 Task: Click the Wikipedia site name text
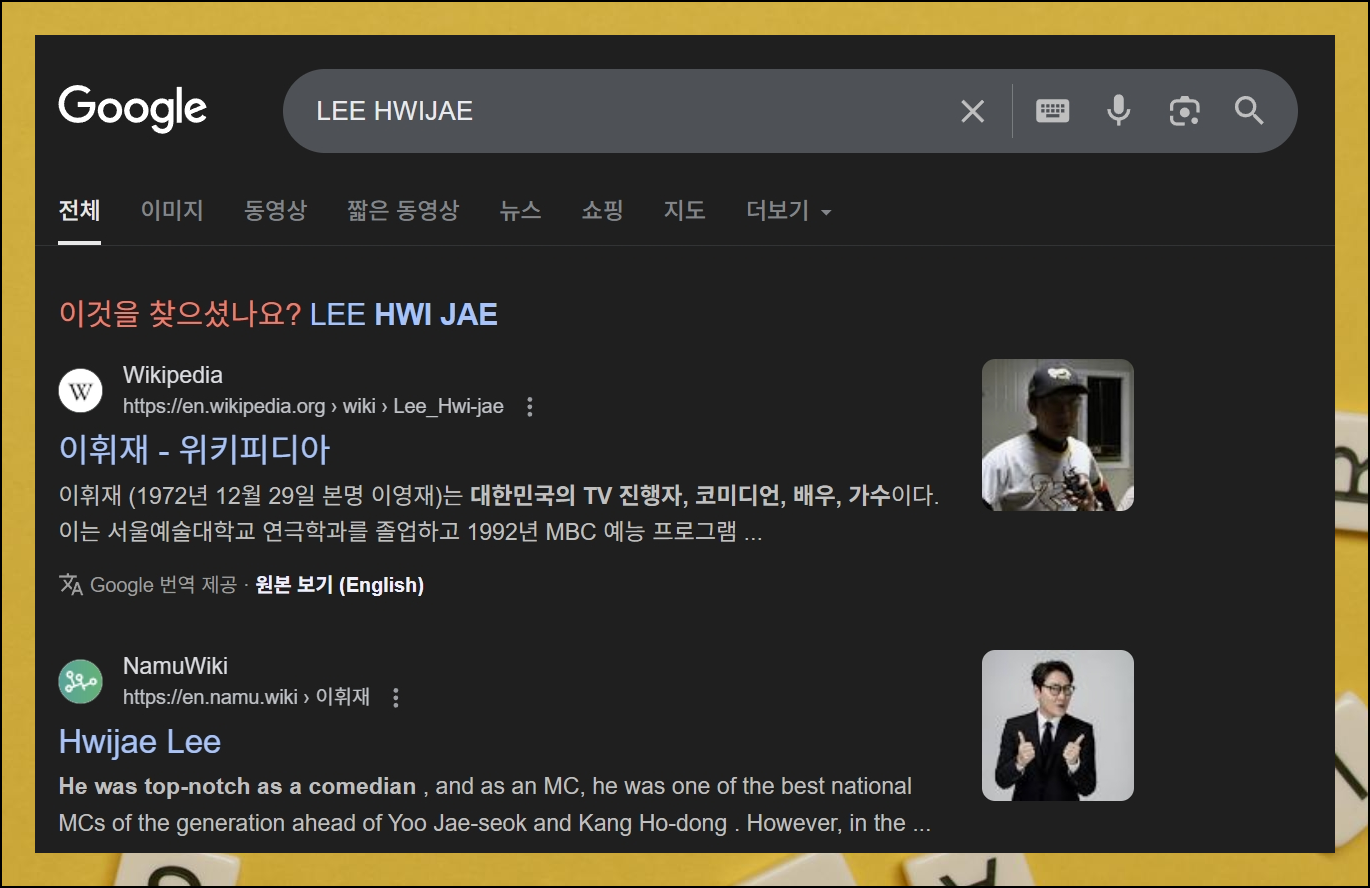pos(173,375)
